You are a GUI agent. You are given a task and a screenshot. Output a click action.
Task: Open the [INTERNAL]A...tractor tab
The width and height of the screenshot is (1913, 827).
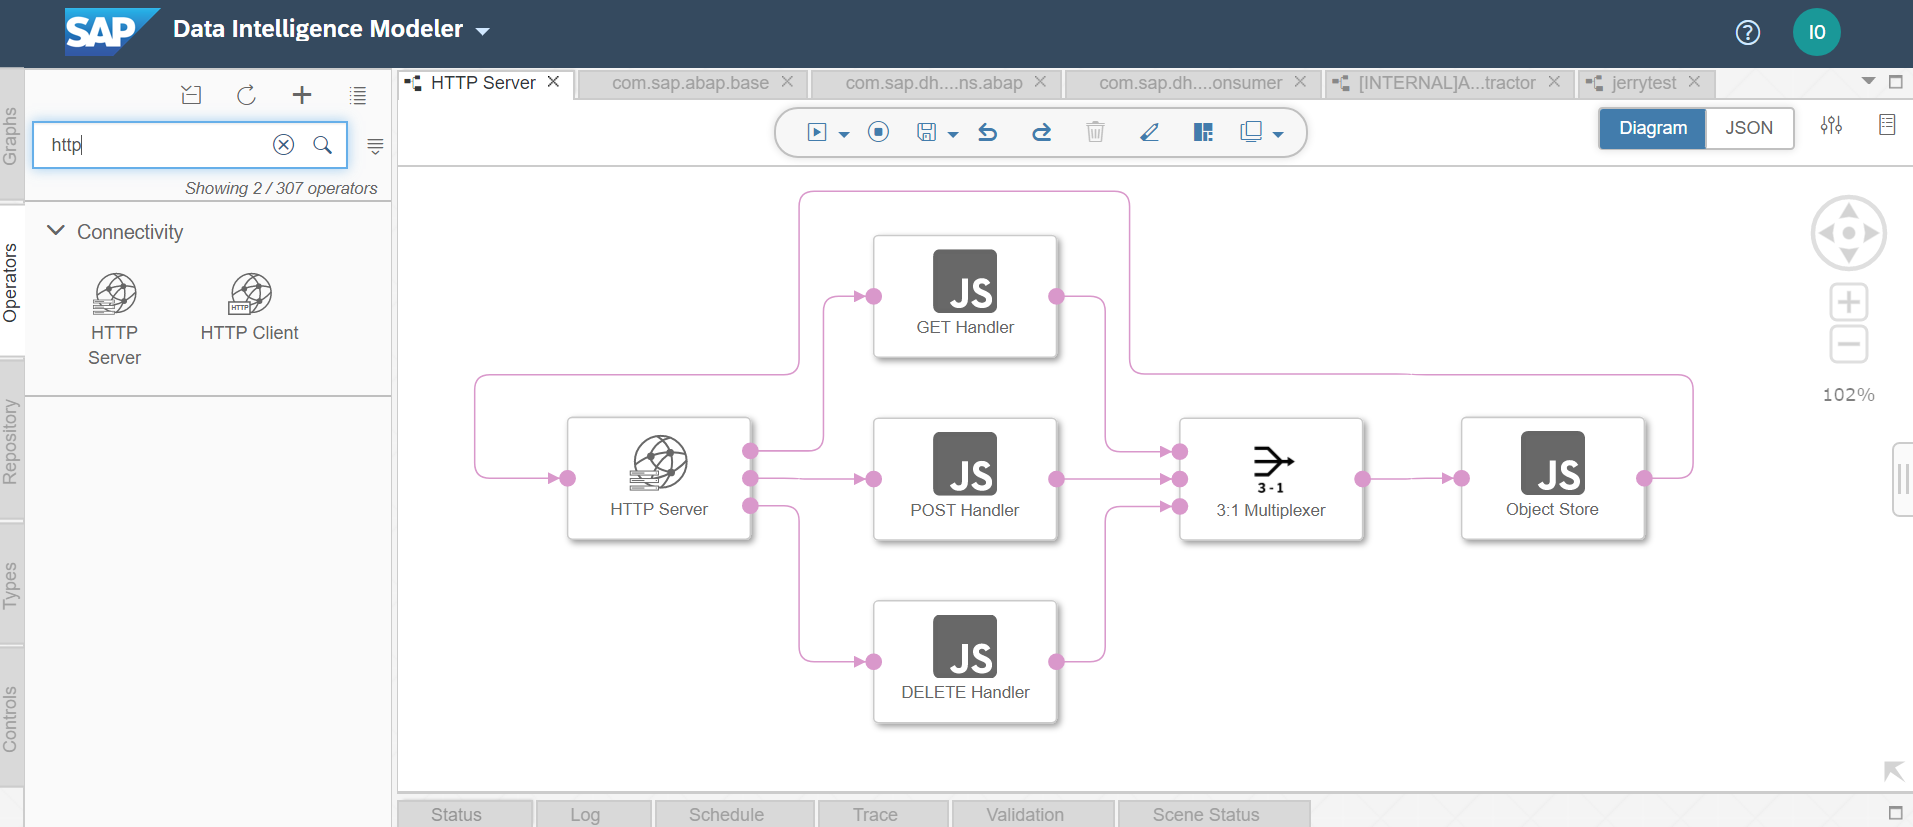[1446, 83]
